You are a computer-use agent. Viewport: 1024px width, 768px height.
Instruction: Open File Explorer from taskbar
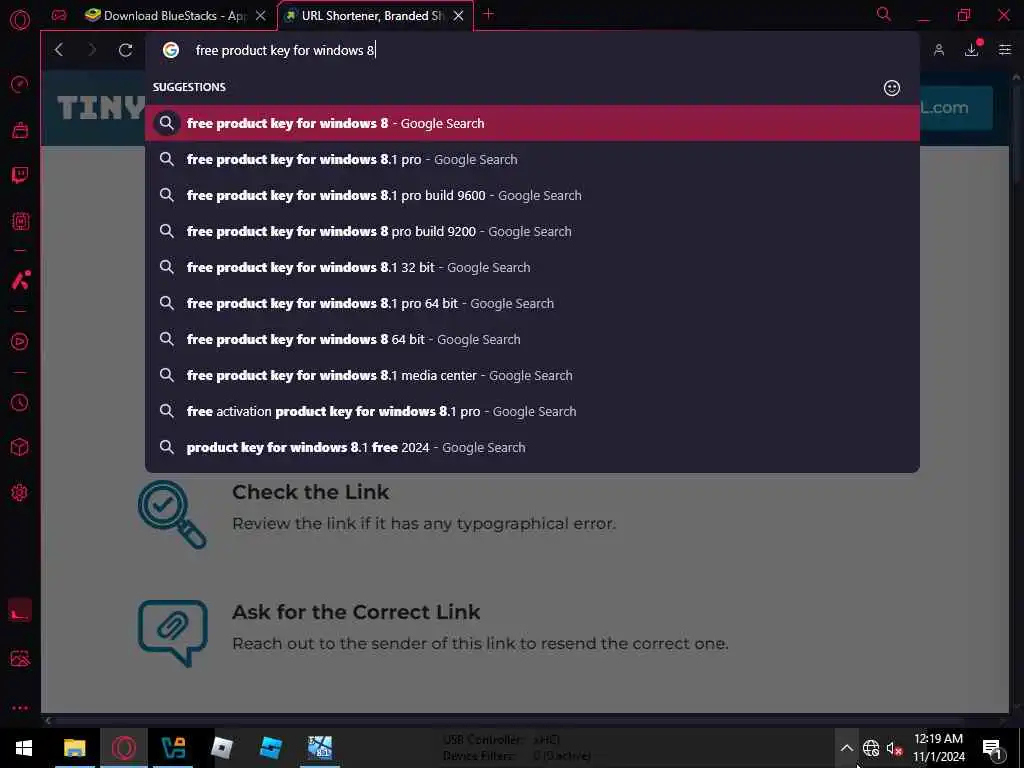pos(74,748)
